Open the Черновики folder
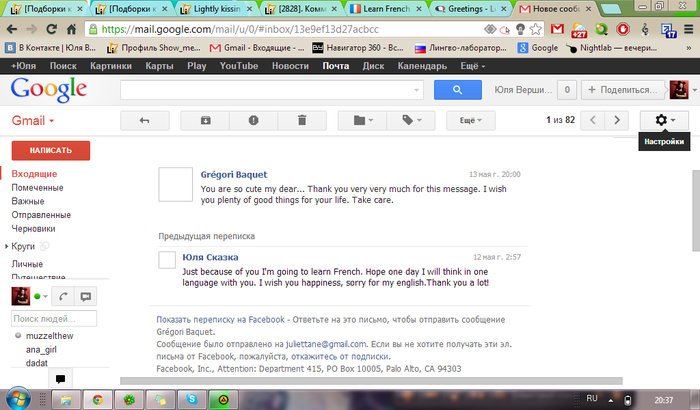This screenshot has width=700, height=410. (x=33, y=229)
